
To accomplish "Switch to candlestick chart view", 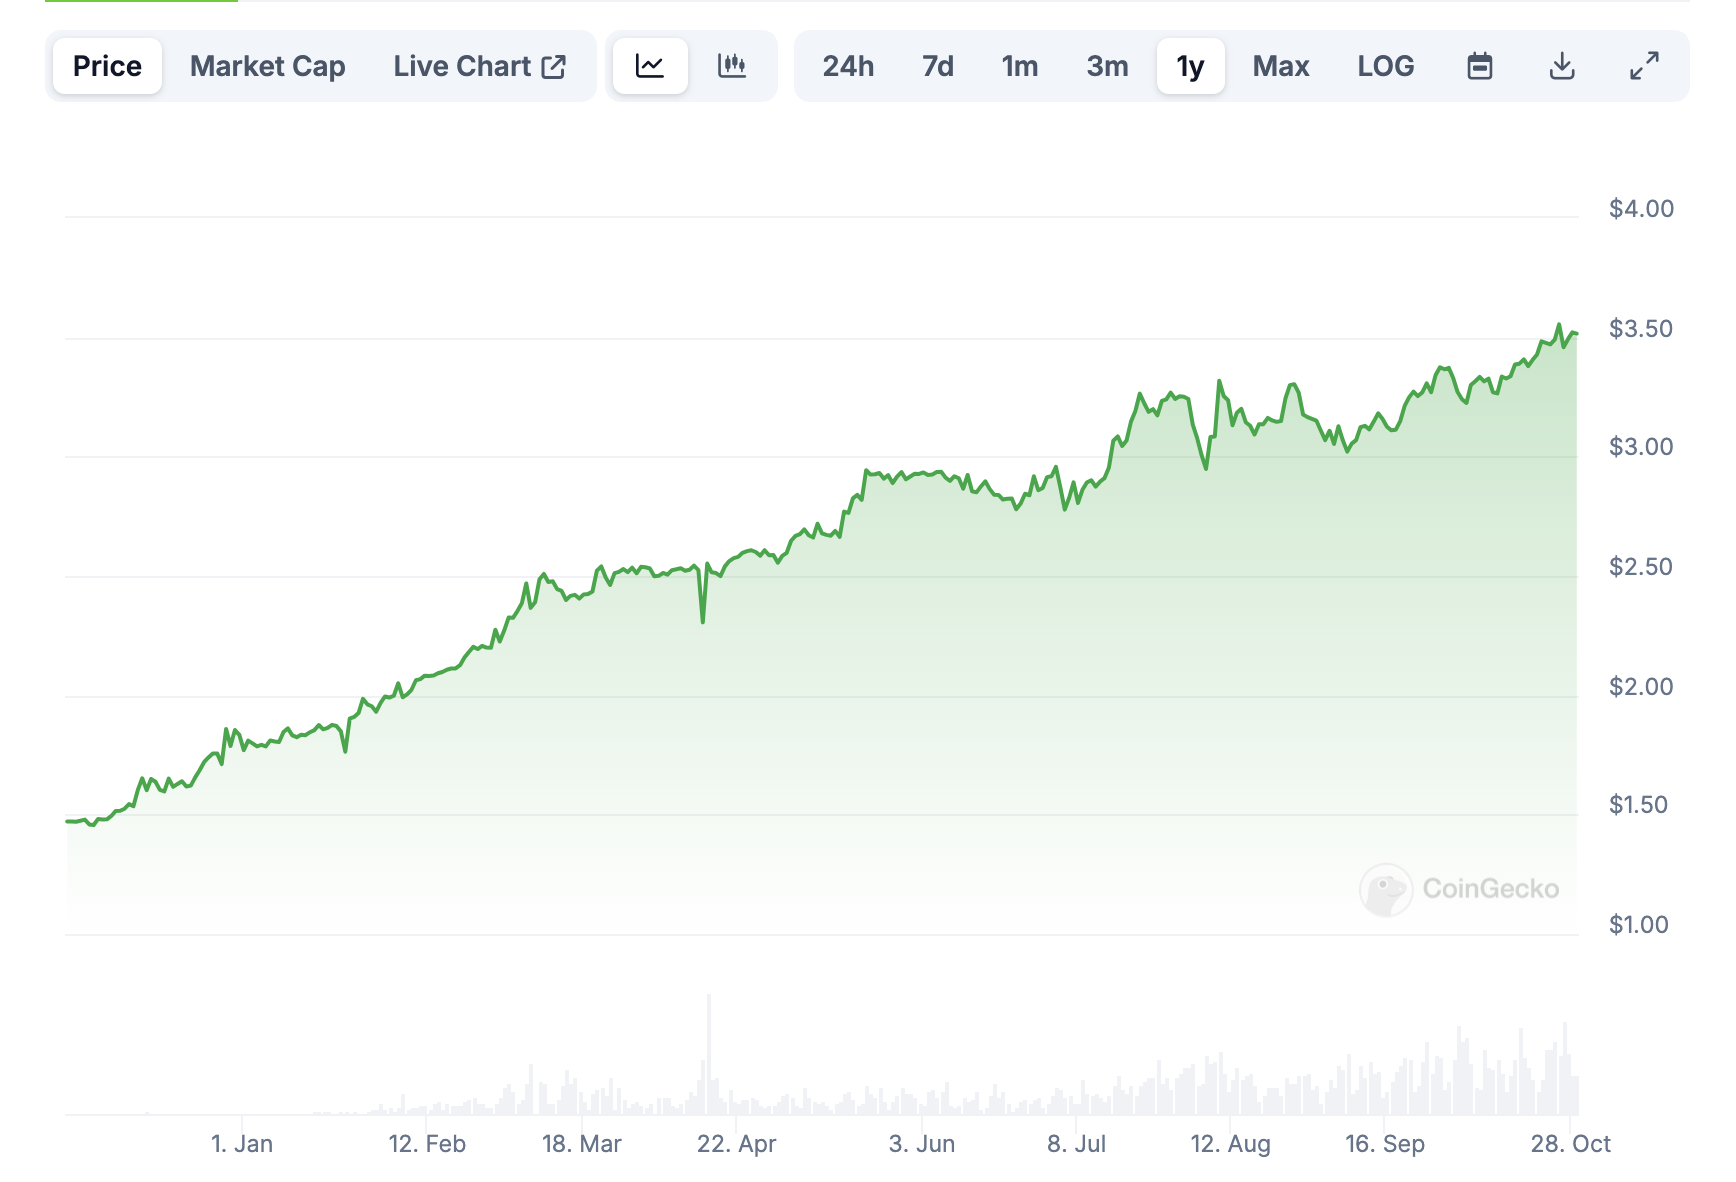I will [x=732, y=66].
